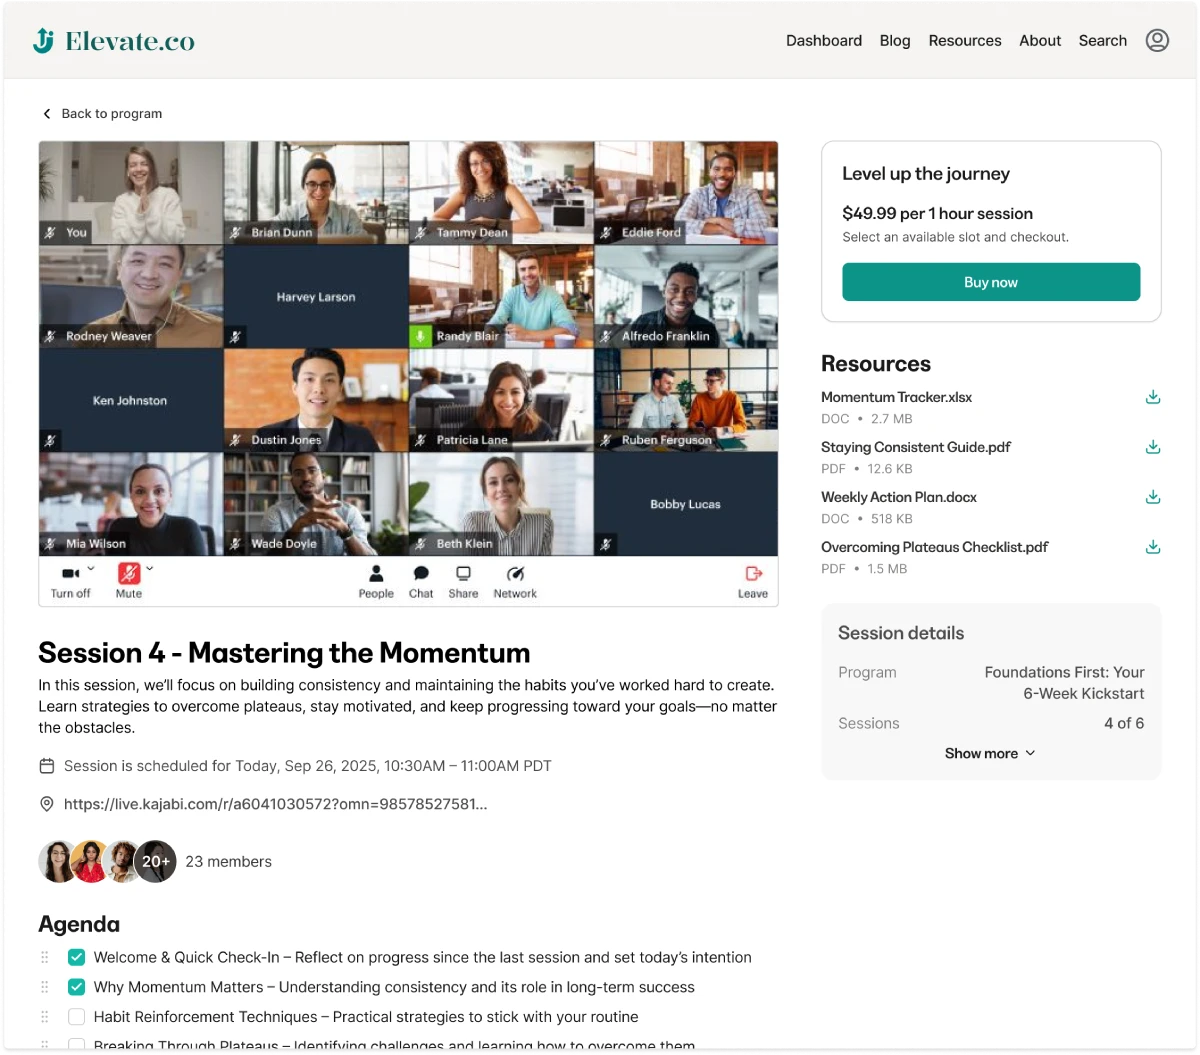Open the People panel icon

pos(376,574)
